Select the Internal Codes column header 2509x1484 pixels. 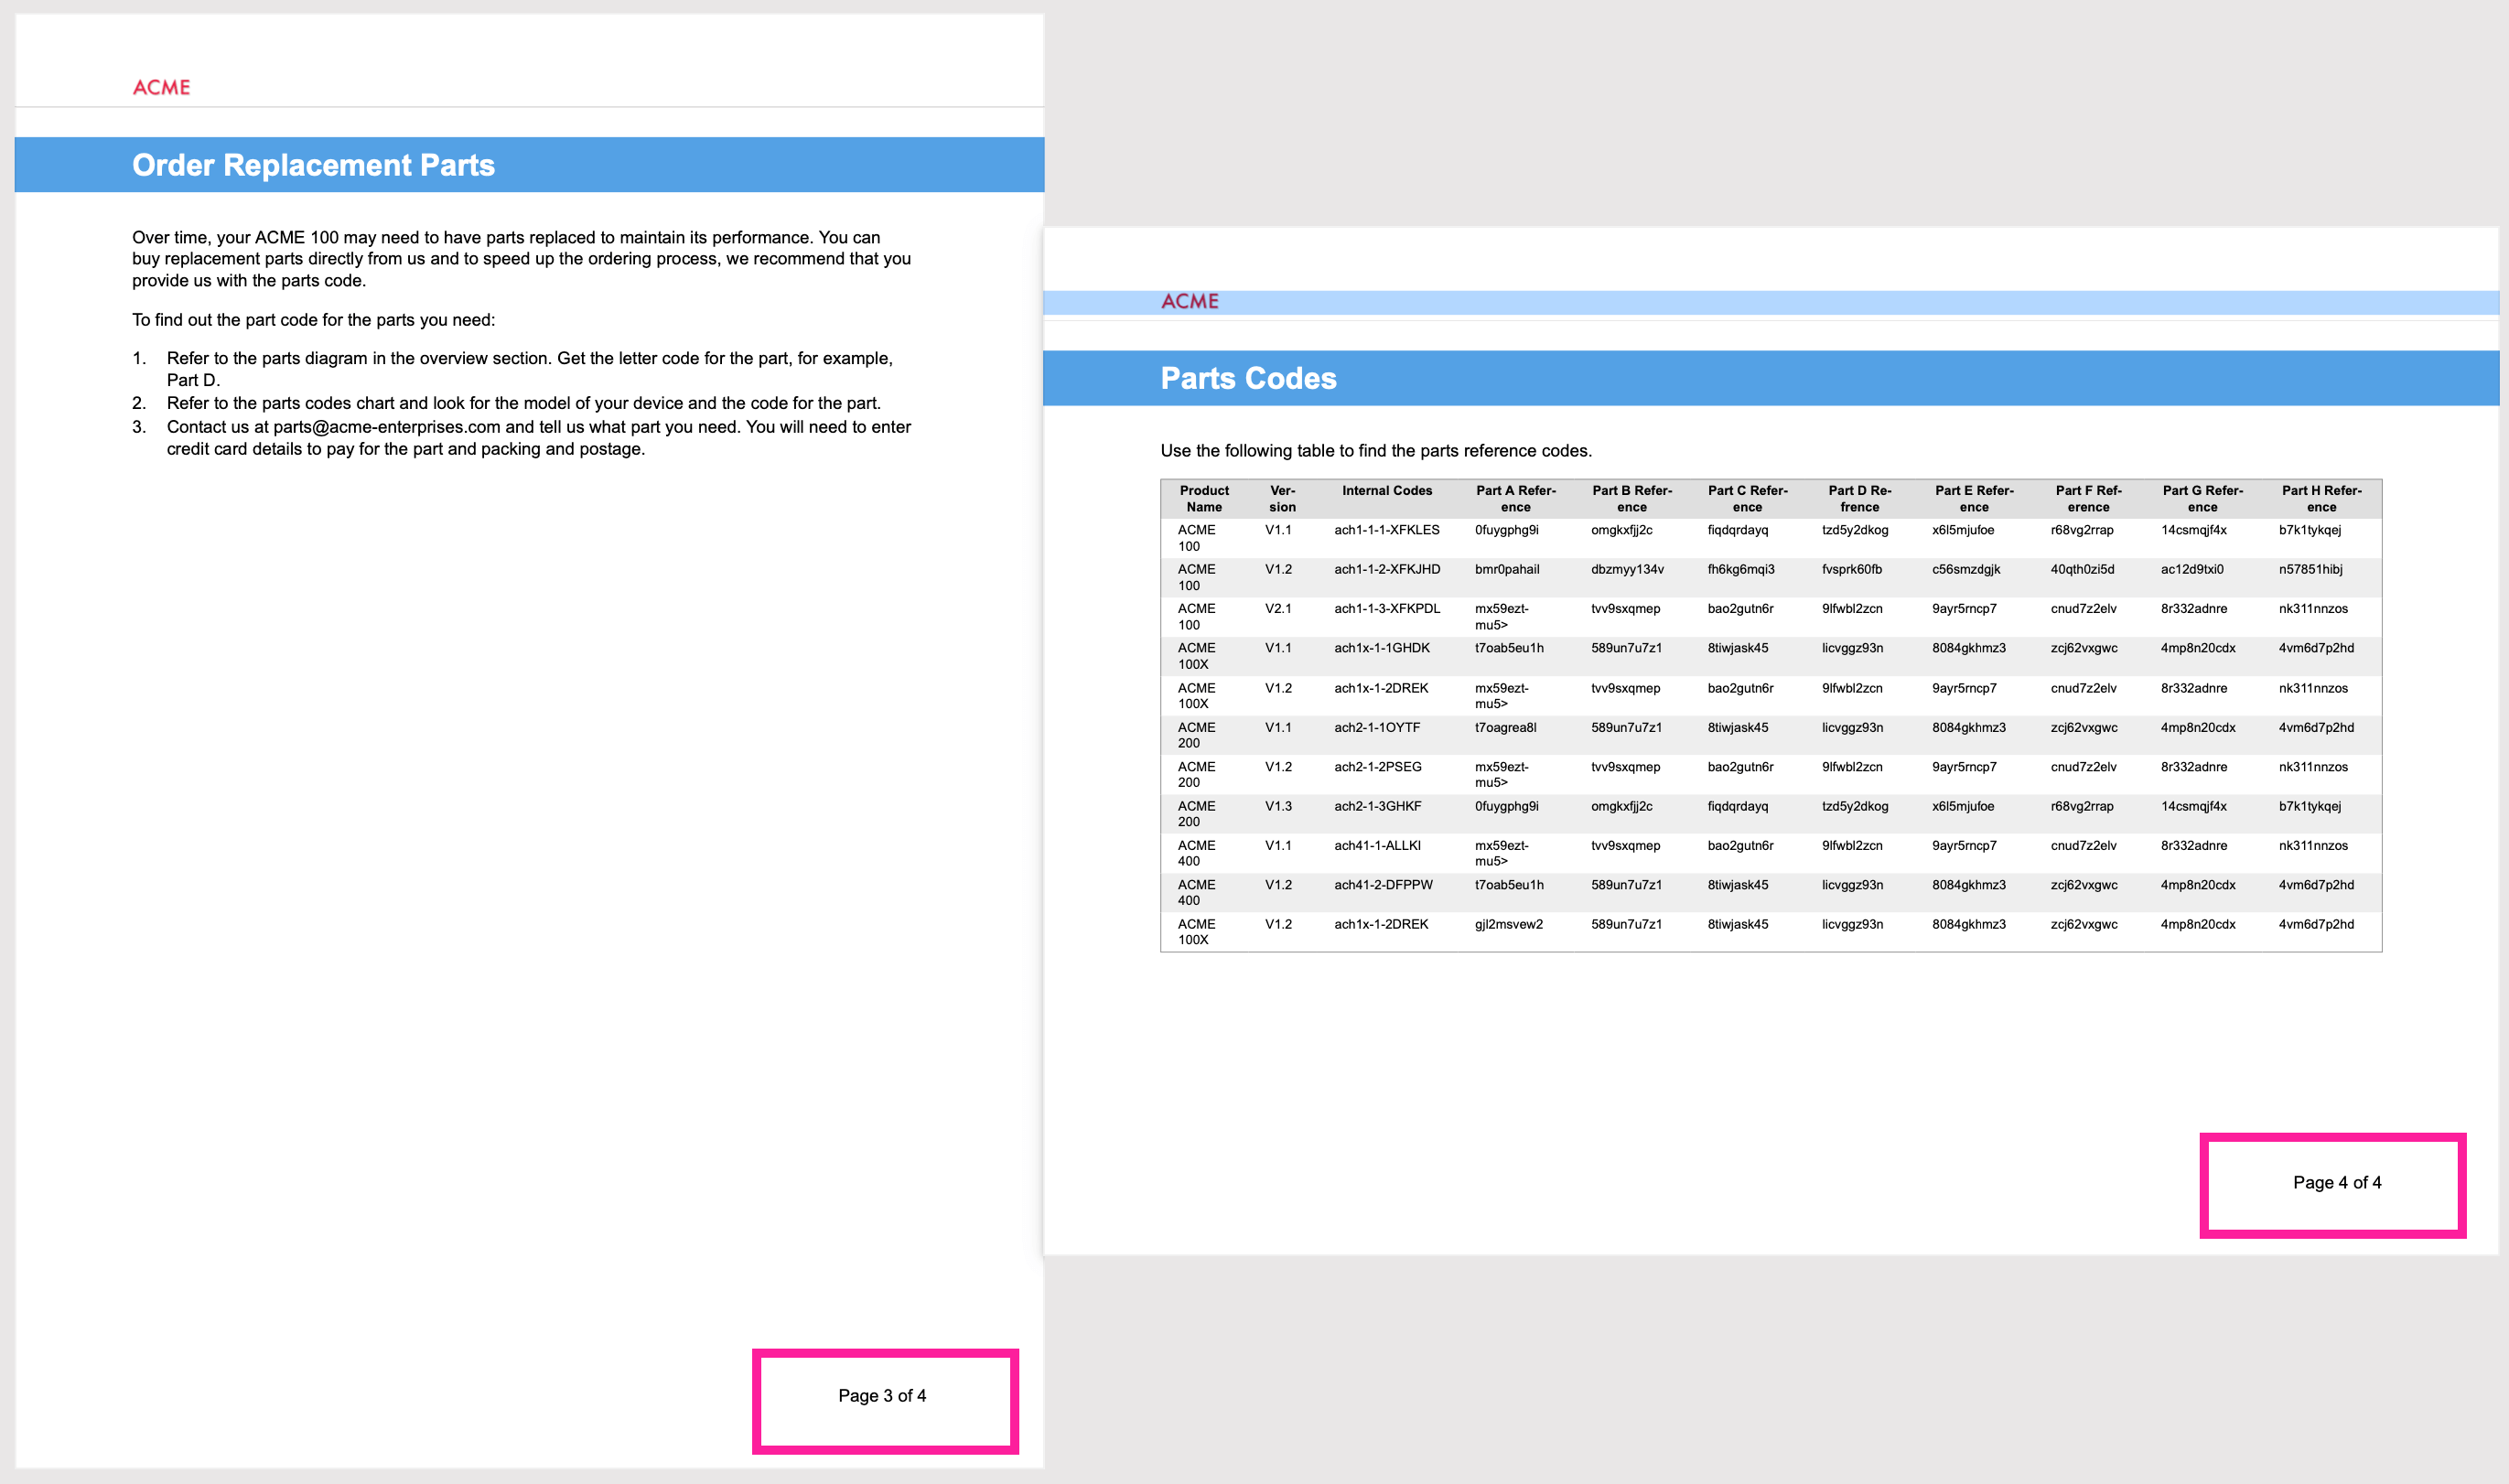click(x=1385, y=491)
